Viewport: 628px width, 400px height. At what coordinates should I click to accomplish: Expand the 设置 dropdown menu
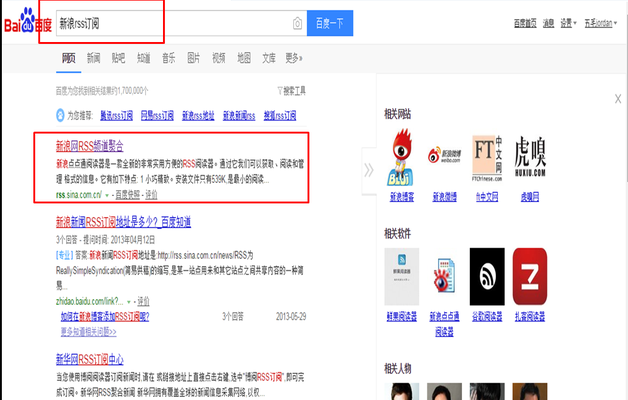tap(568, 23)
